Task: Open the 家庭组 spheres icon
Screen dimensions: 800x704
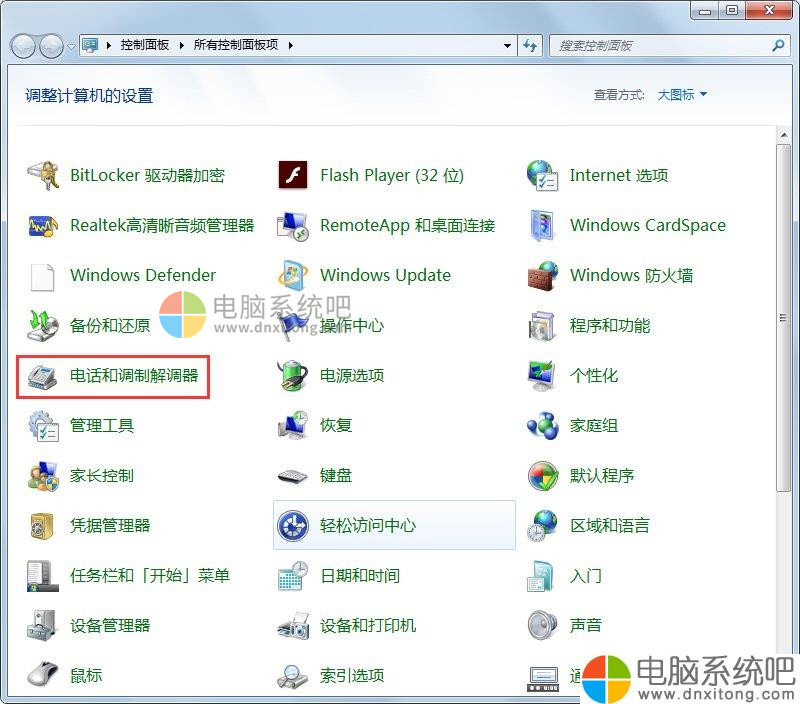Action: pyautogui.click(x=542, y=425)
